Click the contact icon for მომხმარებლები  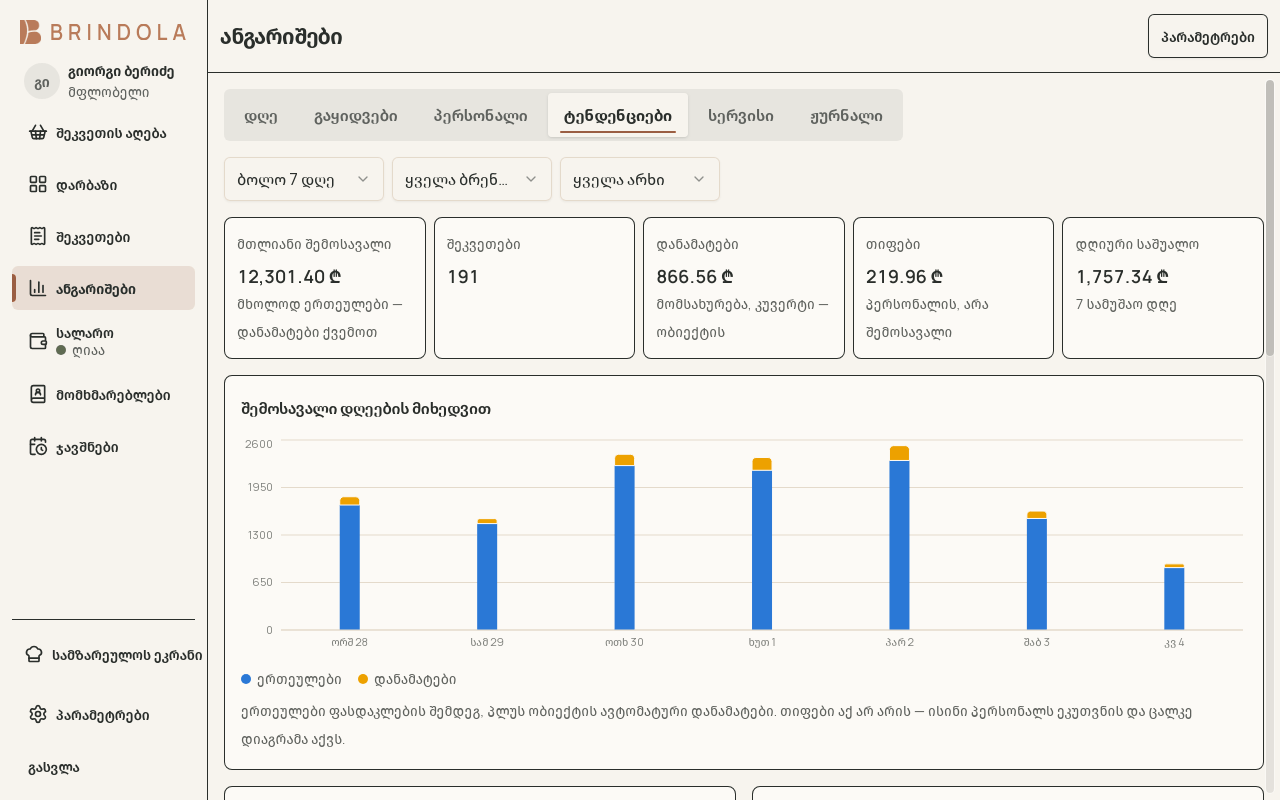click(38, 394)
